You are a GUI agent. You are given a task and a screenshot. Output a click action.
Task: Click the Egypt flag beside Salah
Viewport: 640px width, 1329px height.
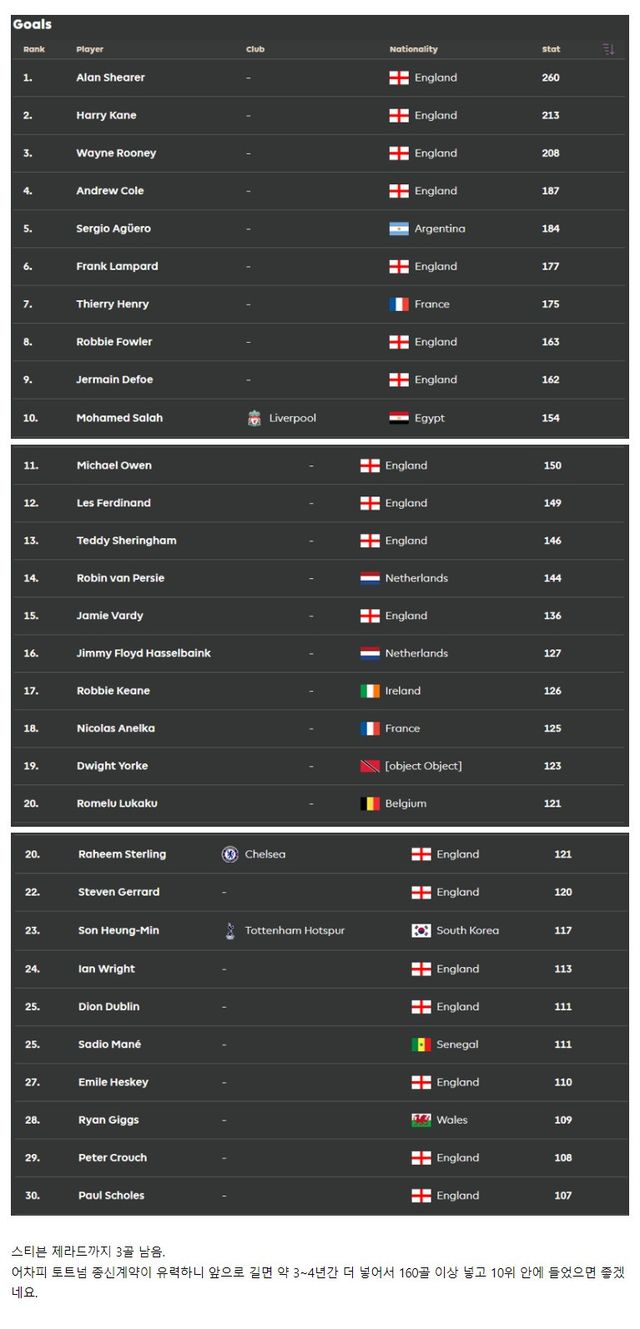(x=399, y=418)
